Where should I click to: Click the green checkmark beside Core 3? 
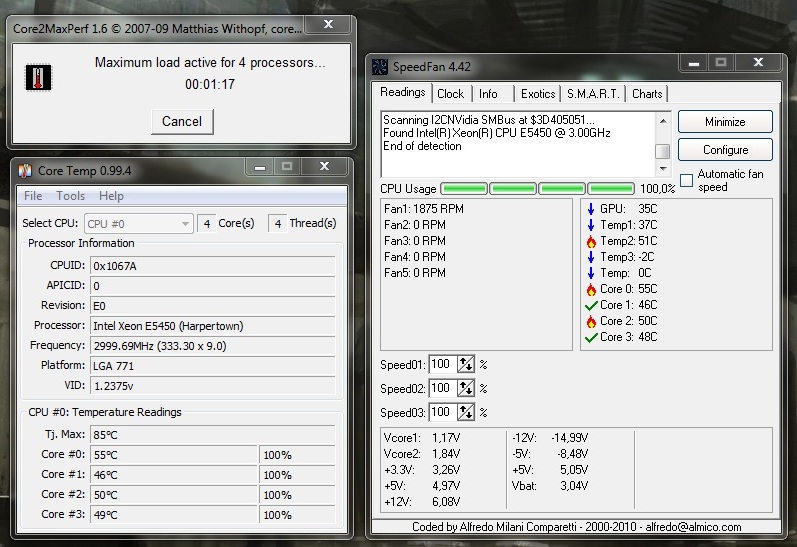click(591, 338)
